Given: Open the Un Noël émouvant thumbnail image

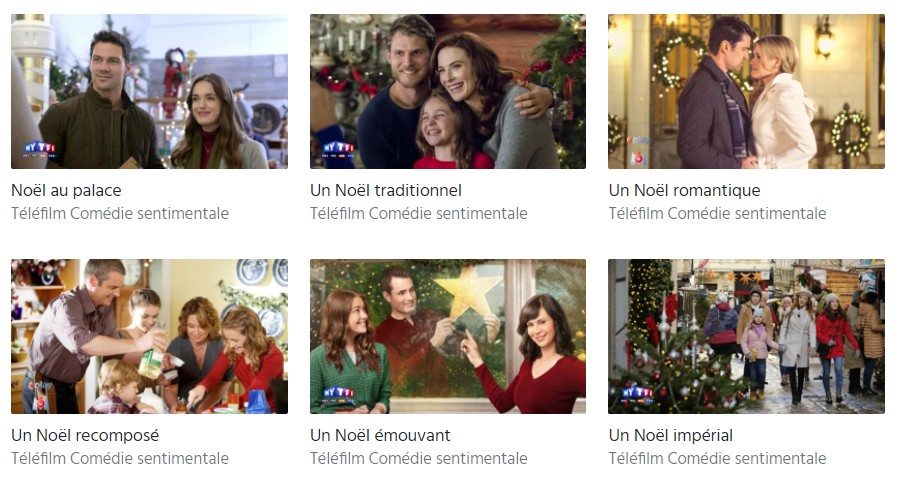Looking at the screenshot, I should point(448,337).
